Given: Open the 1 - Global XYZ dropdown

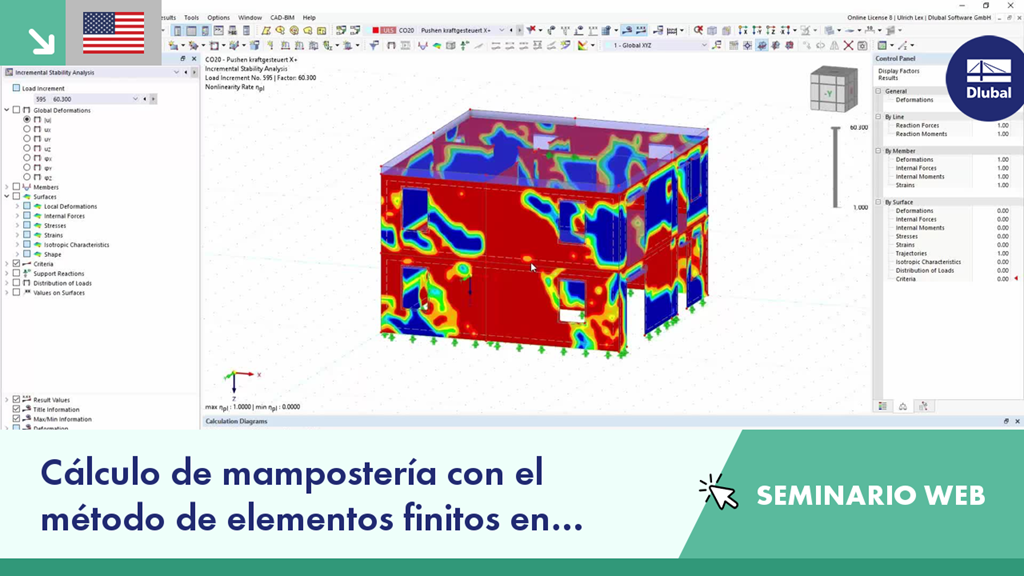Looking at the screenshot, I should (x=704, y=45).
